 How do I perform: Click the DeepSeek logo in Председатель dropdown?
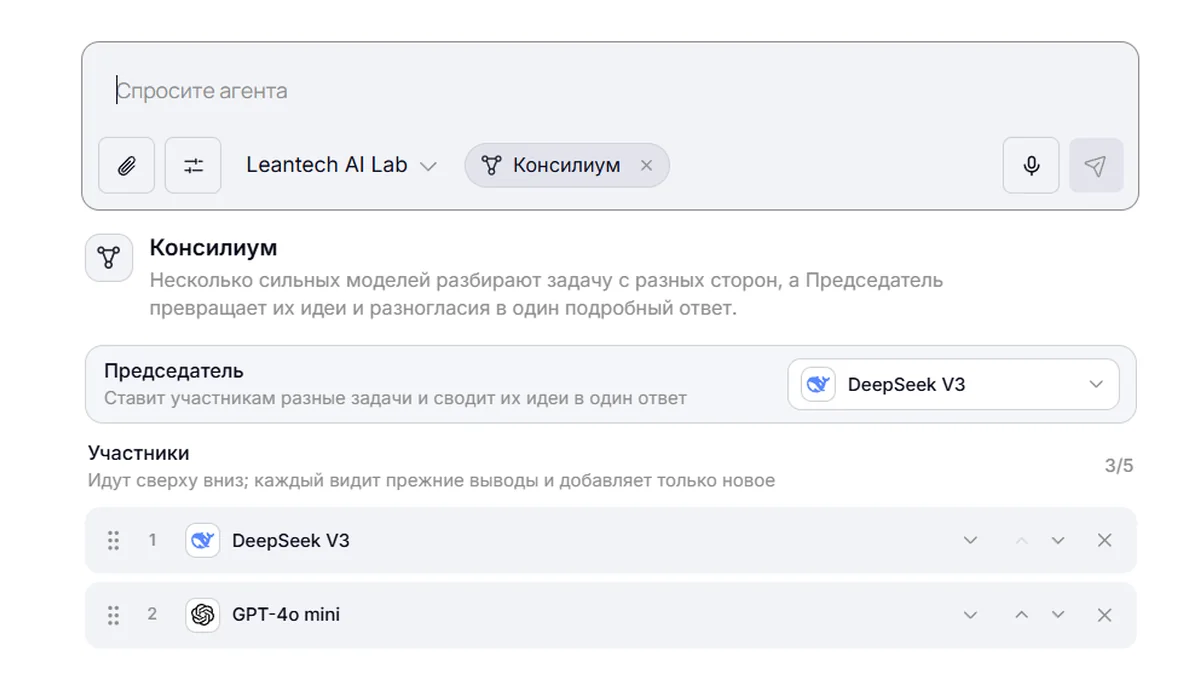tap(819, 384)
